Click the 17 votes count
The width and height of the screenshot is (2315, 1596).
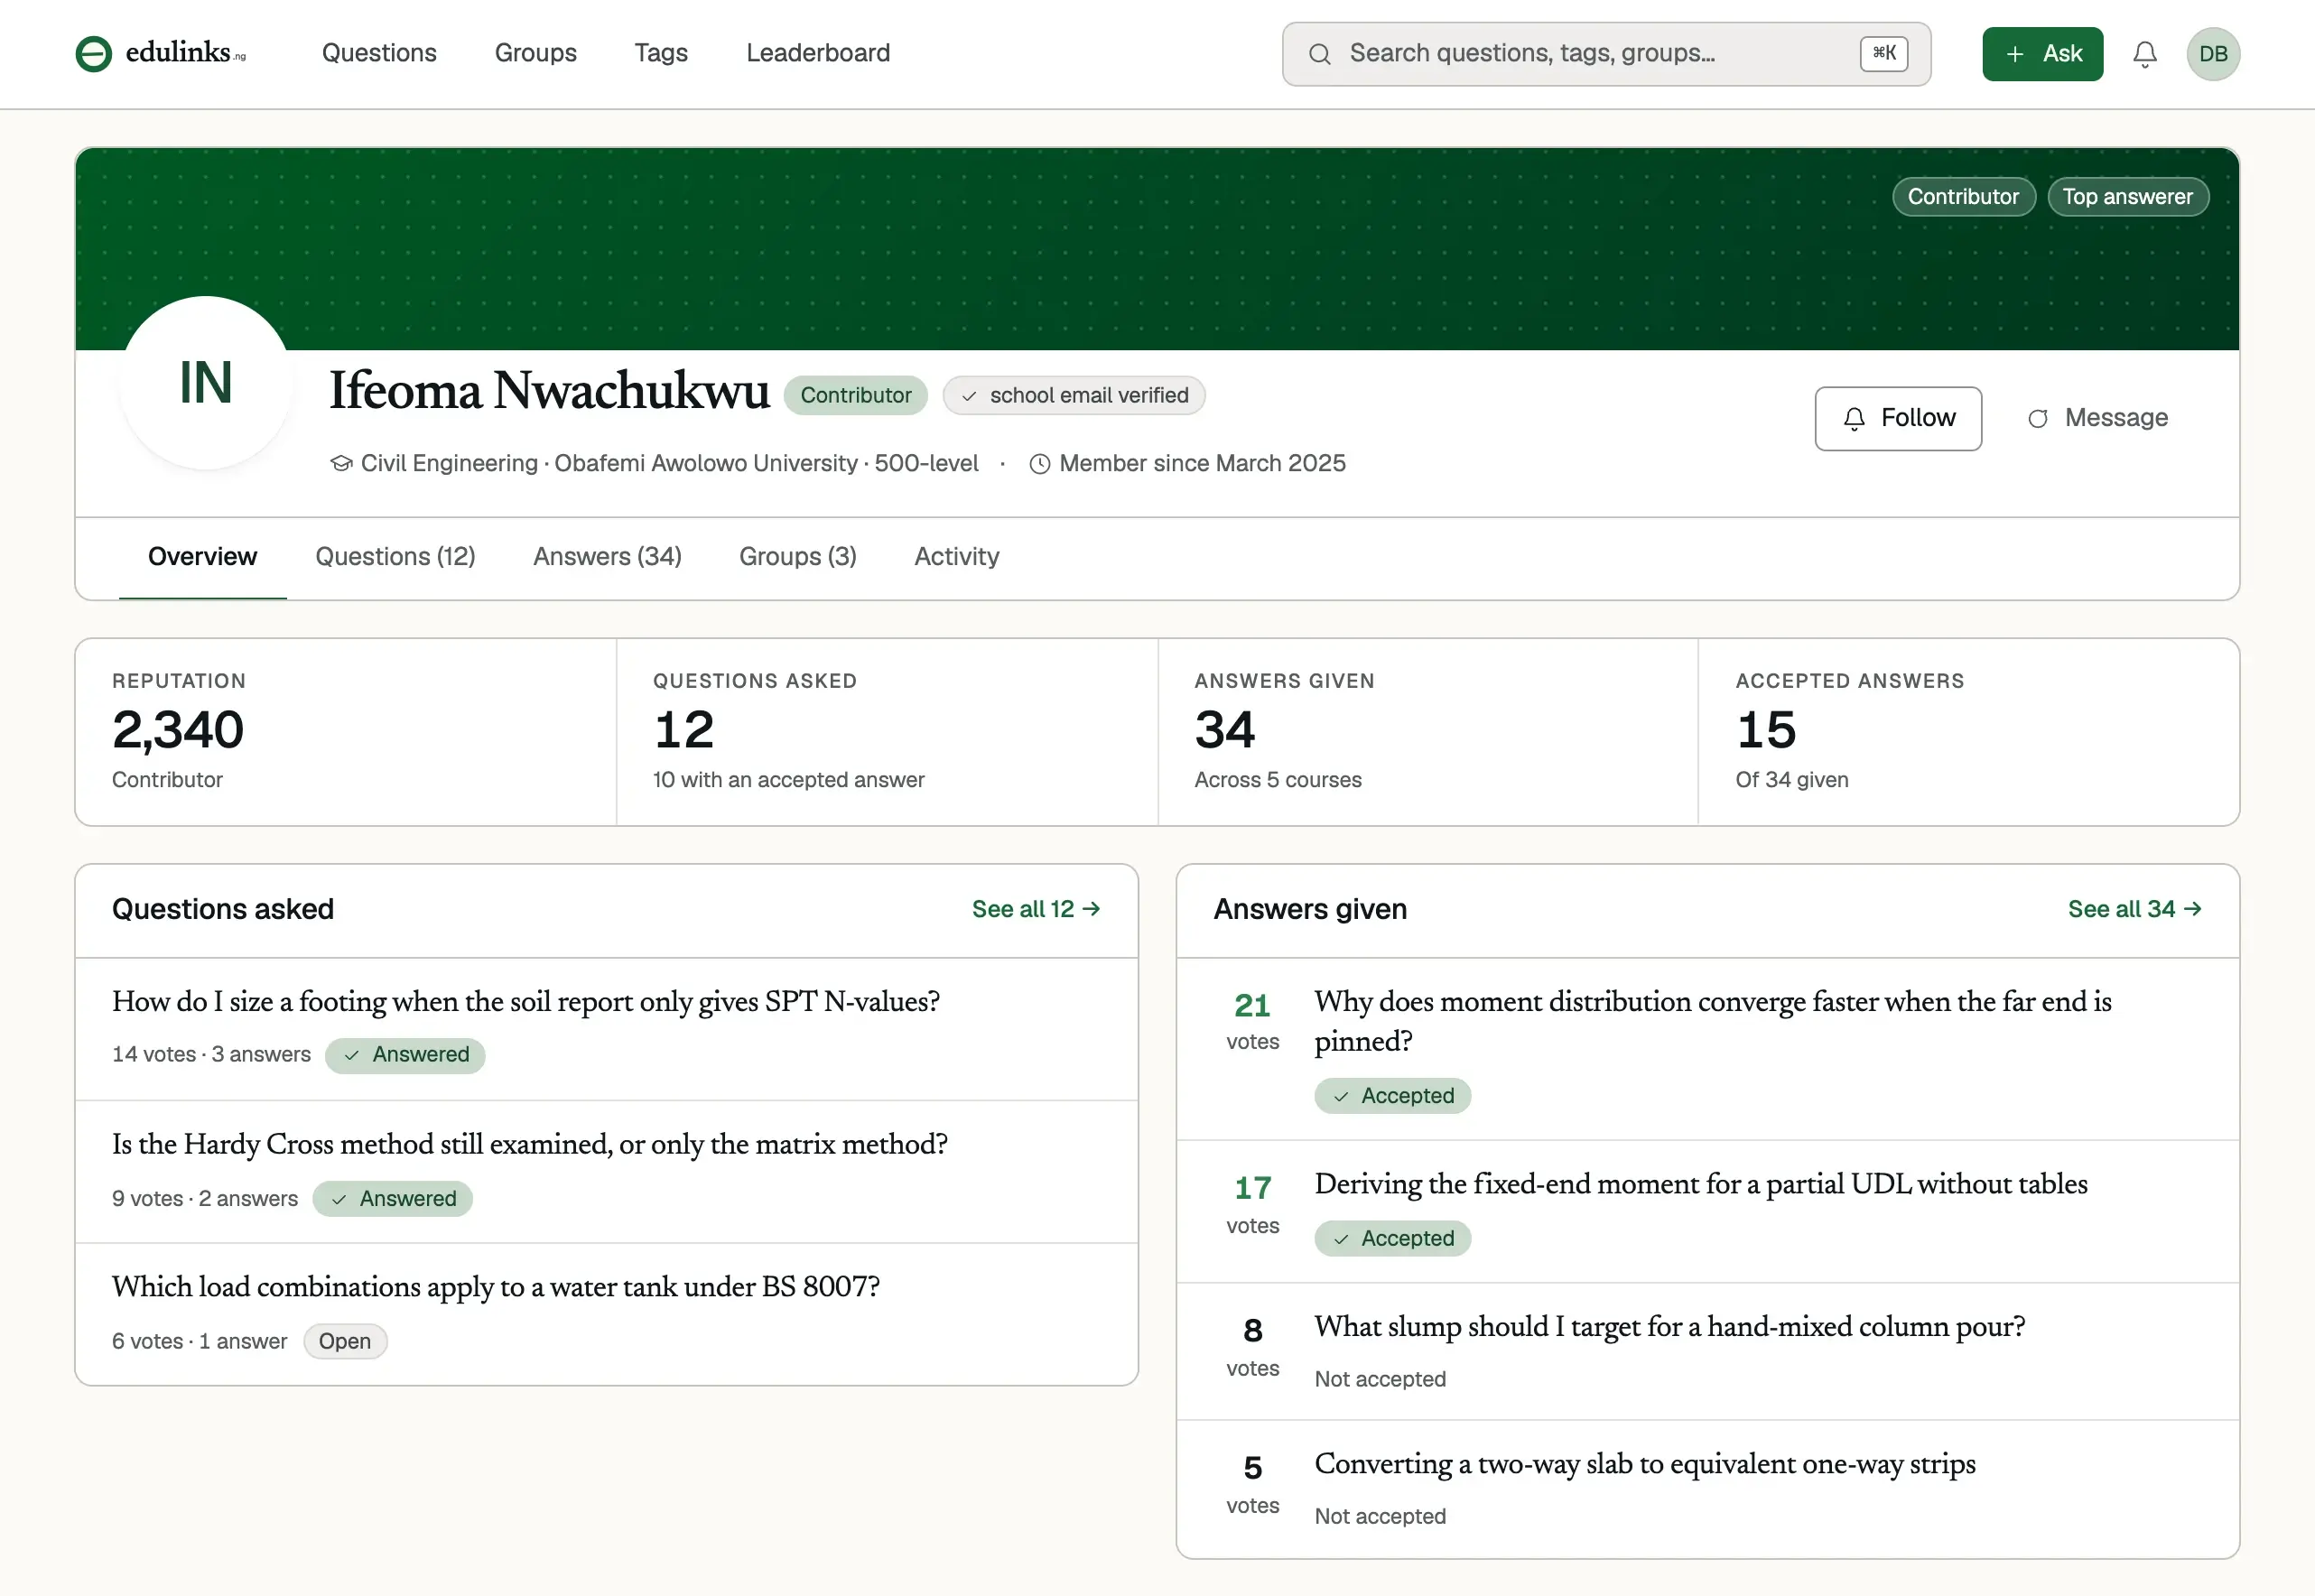pos(1252,1189)
